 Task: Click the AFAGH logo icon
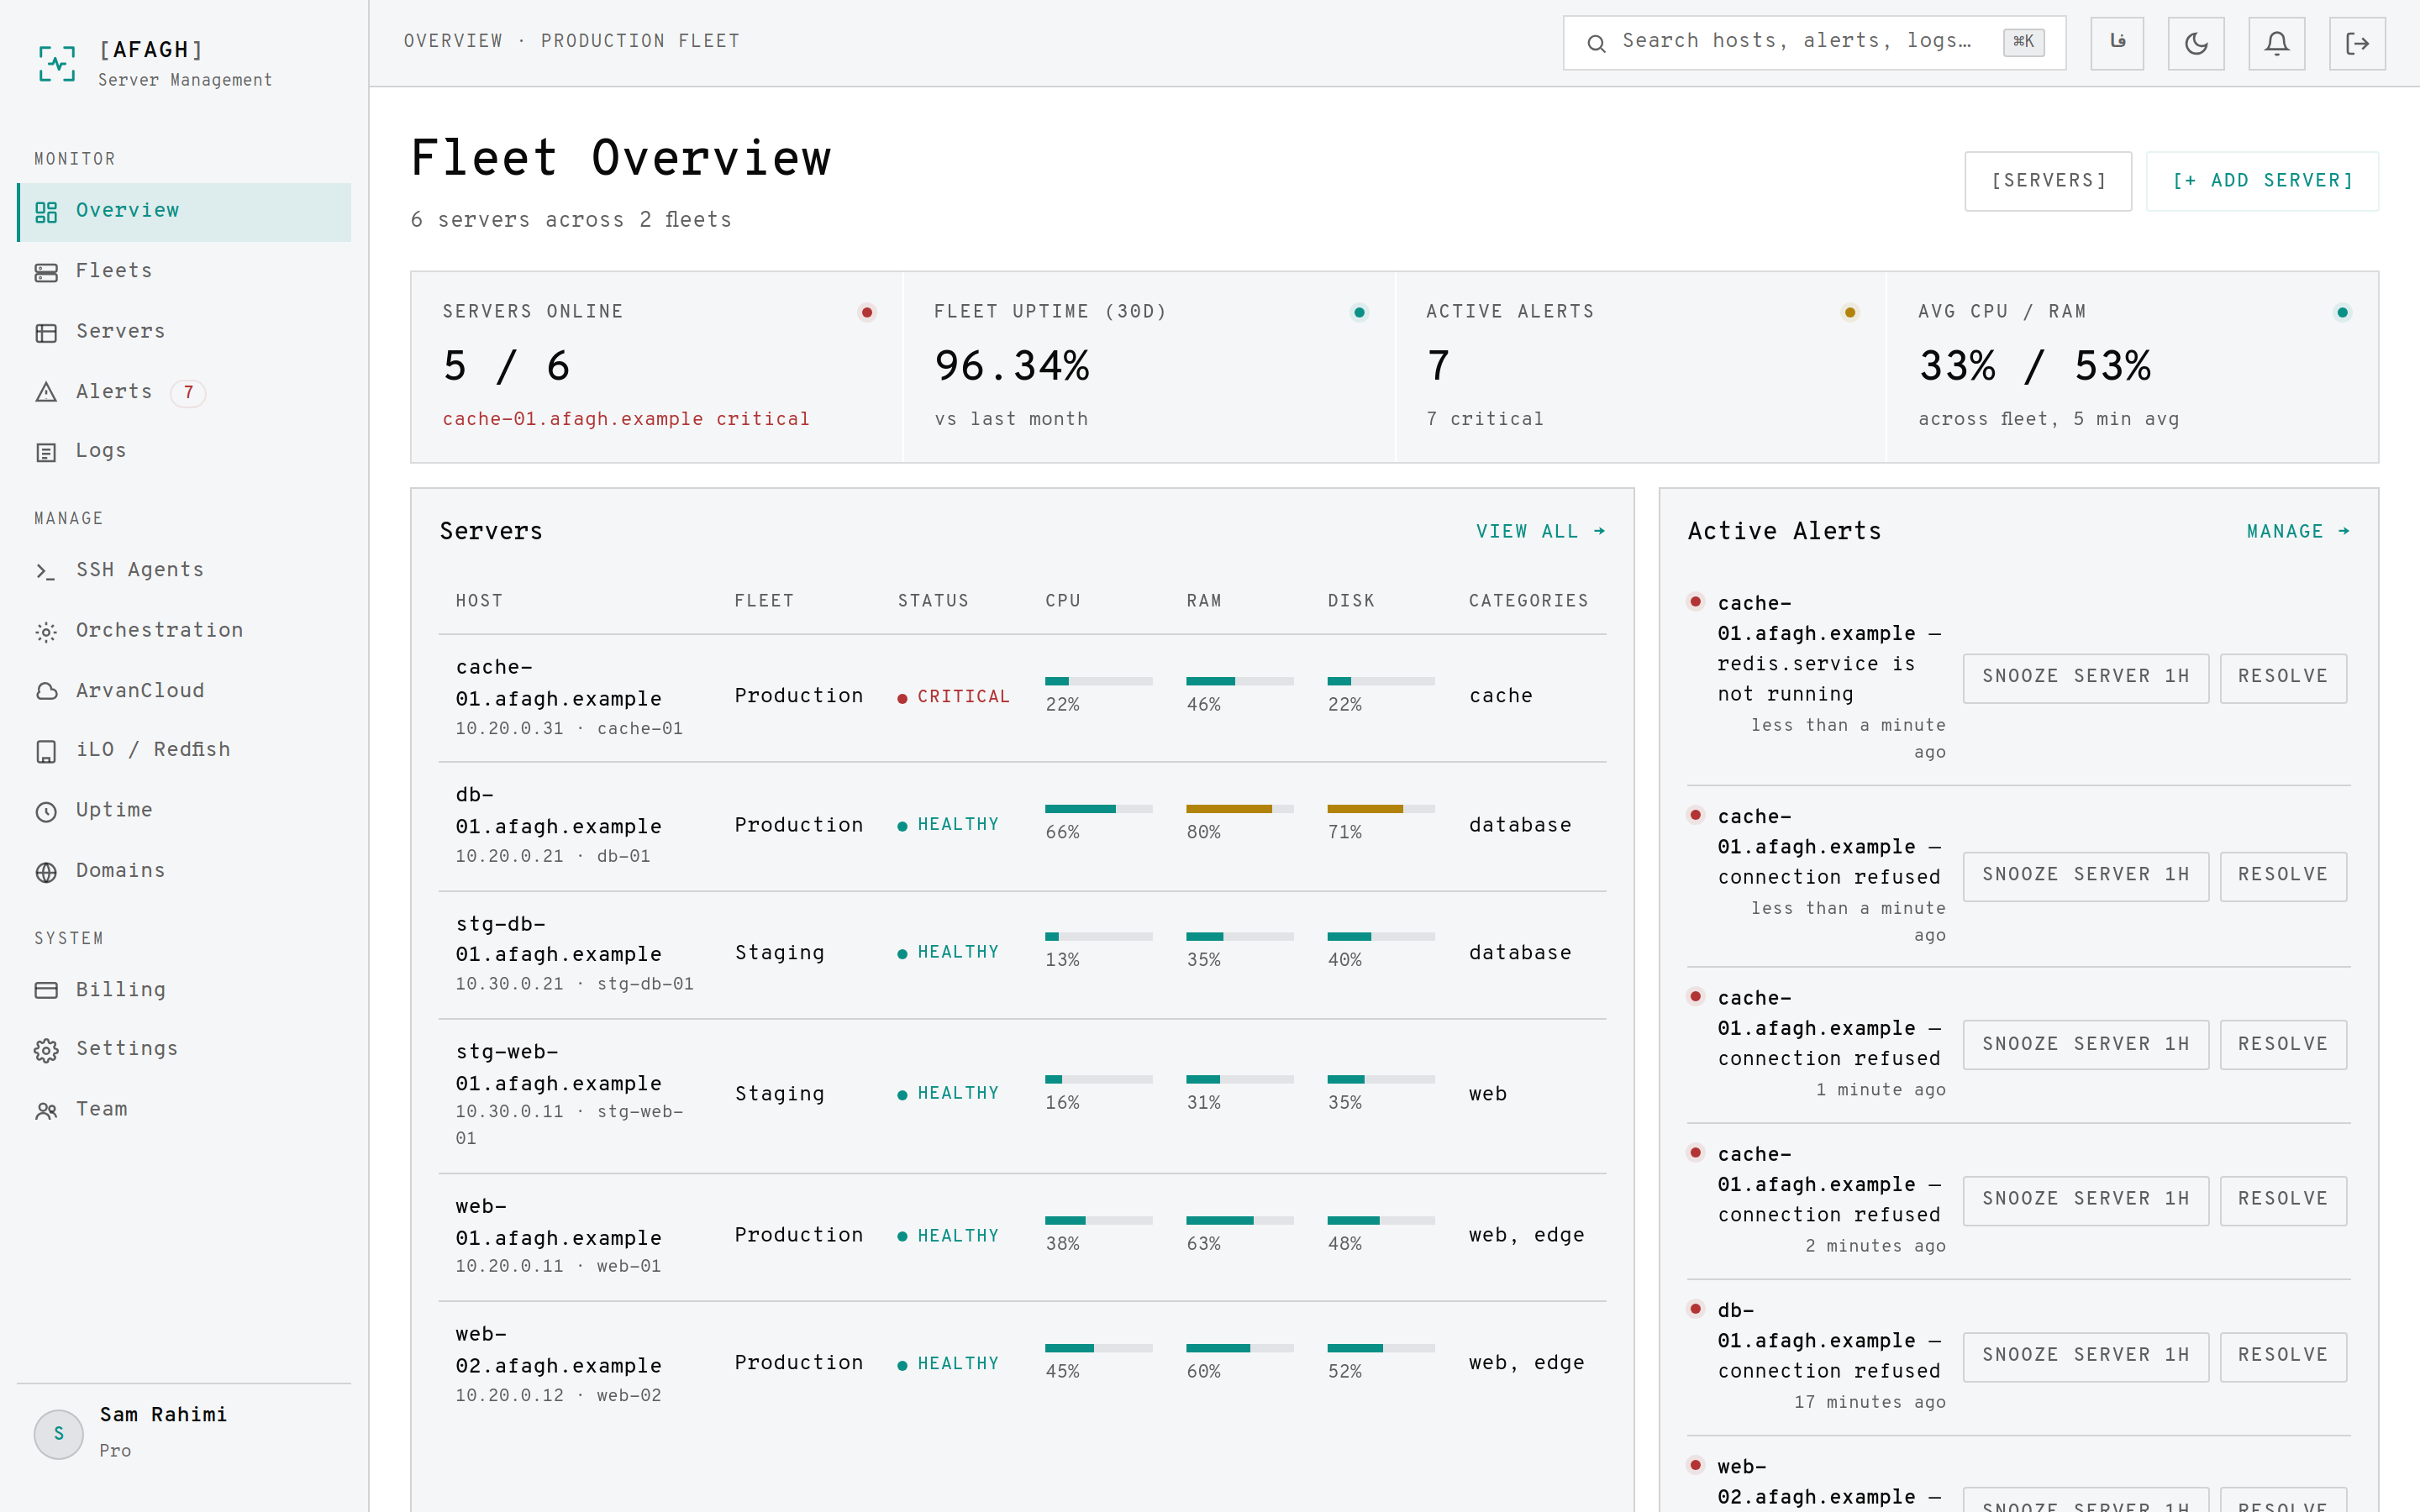(x=57, y=63)
